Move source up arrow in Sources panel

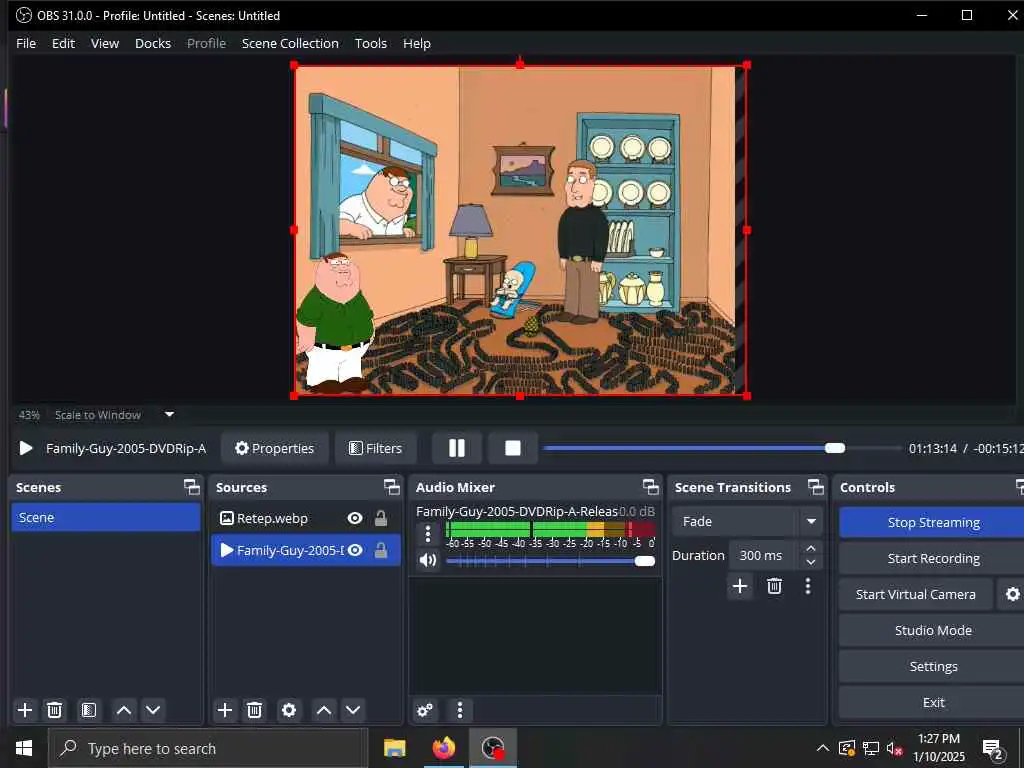pyautogui.click(x=324, y=710)
